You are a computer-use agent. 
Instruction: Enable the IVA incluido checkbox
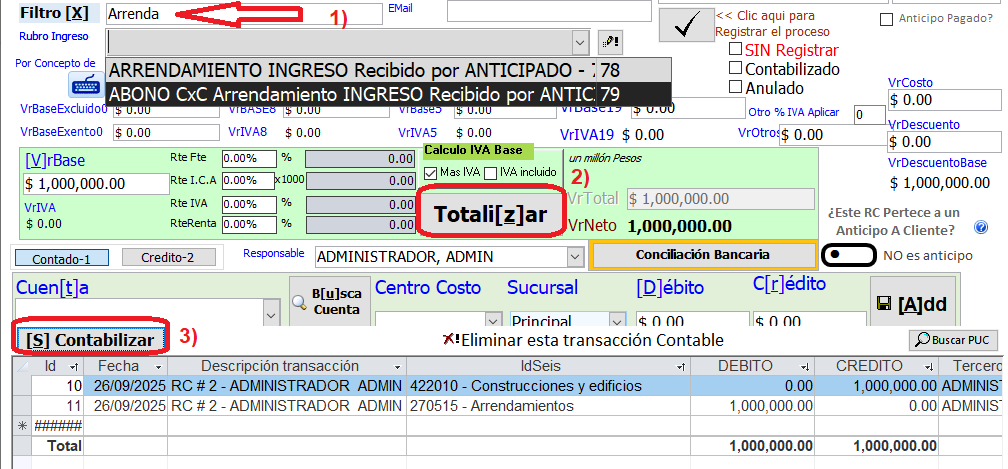tap(490, 173)
